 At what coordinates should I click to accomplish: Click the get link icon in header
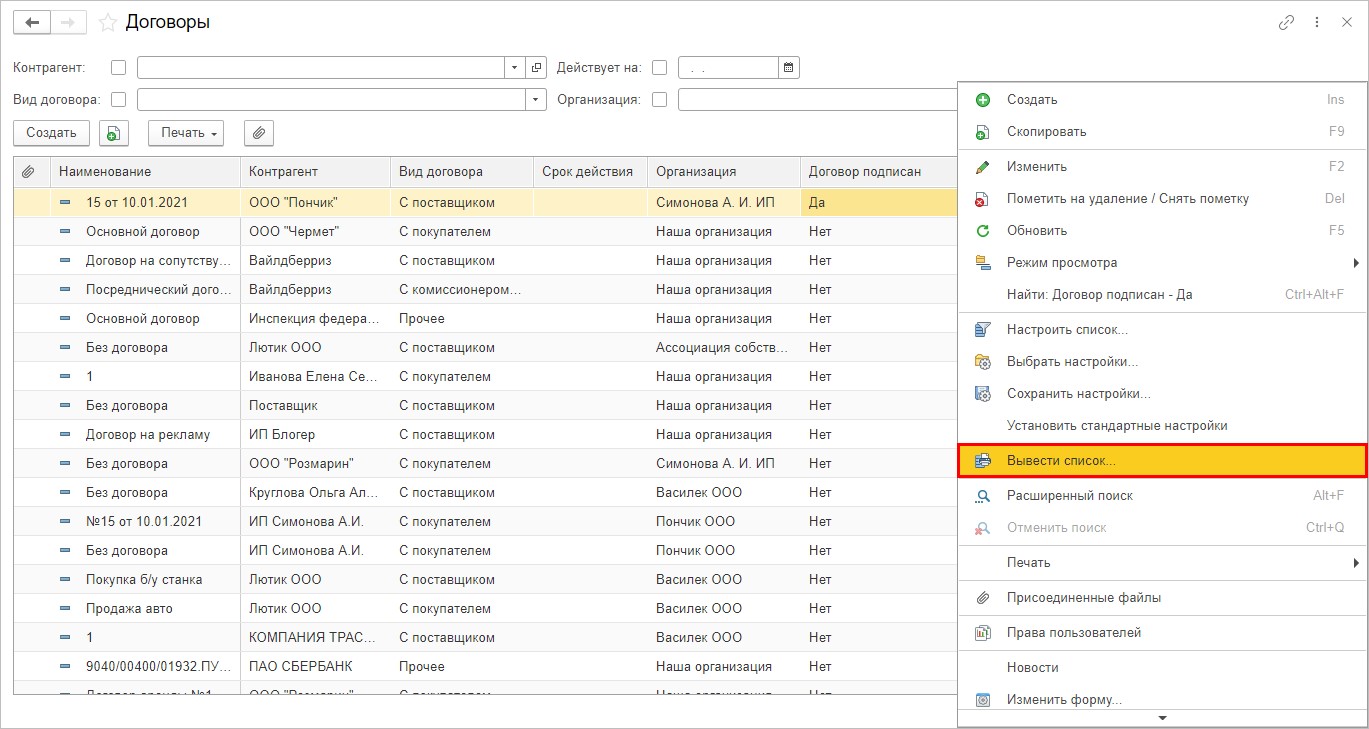click(1286, 22)
